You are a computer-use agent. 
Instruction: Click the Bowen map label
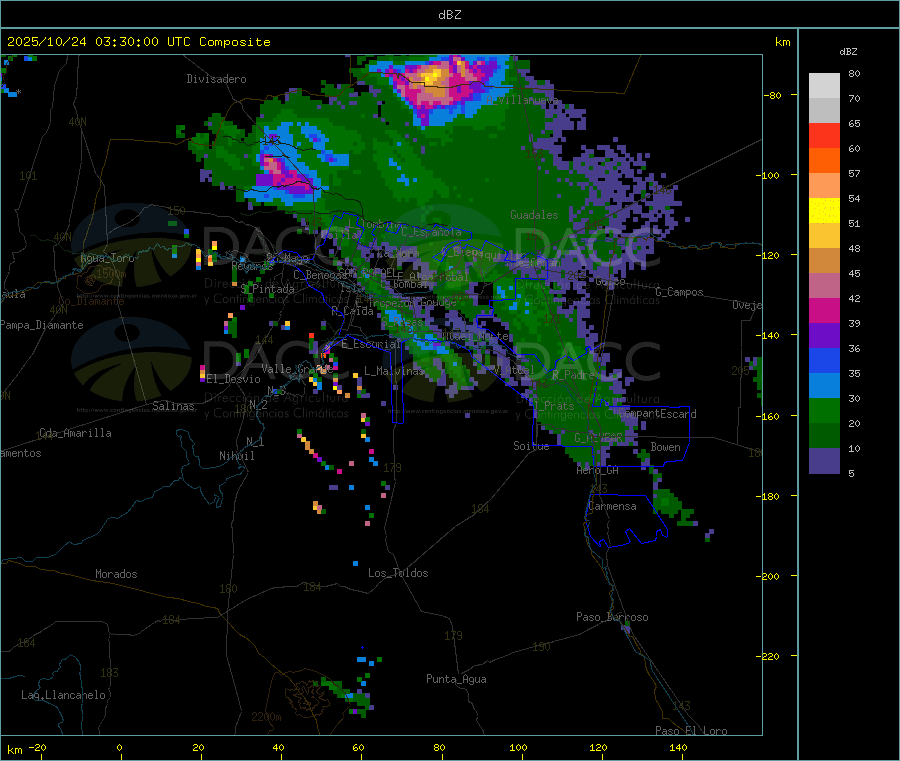[665, 447]
